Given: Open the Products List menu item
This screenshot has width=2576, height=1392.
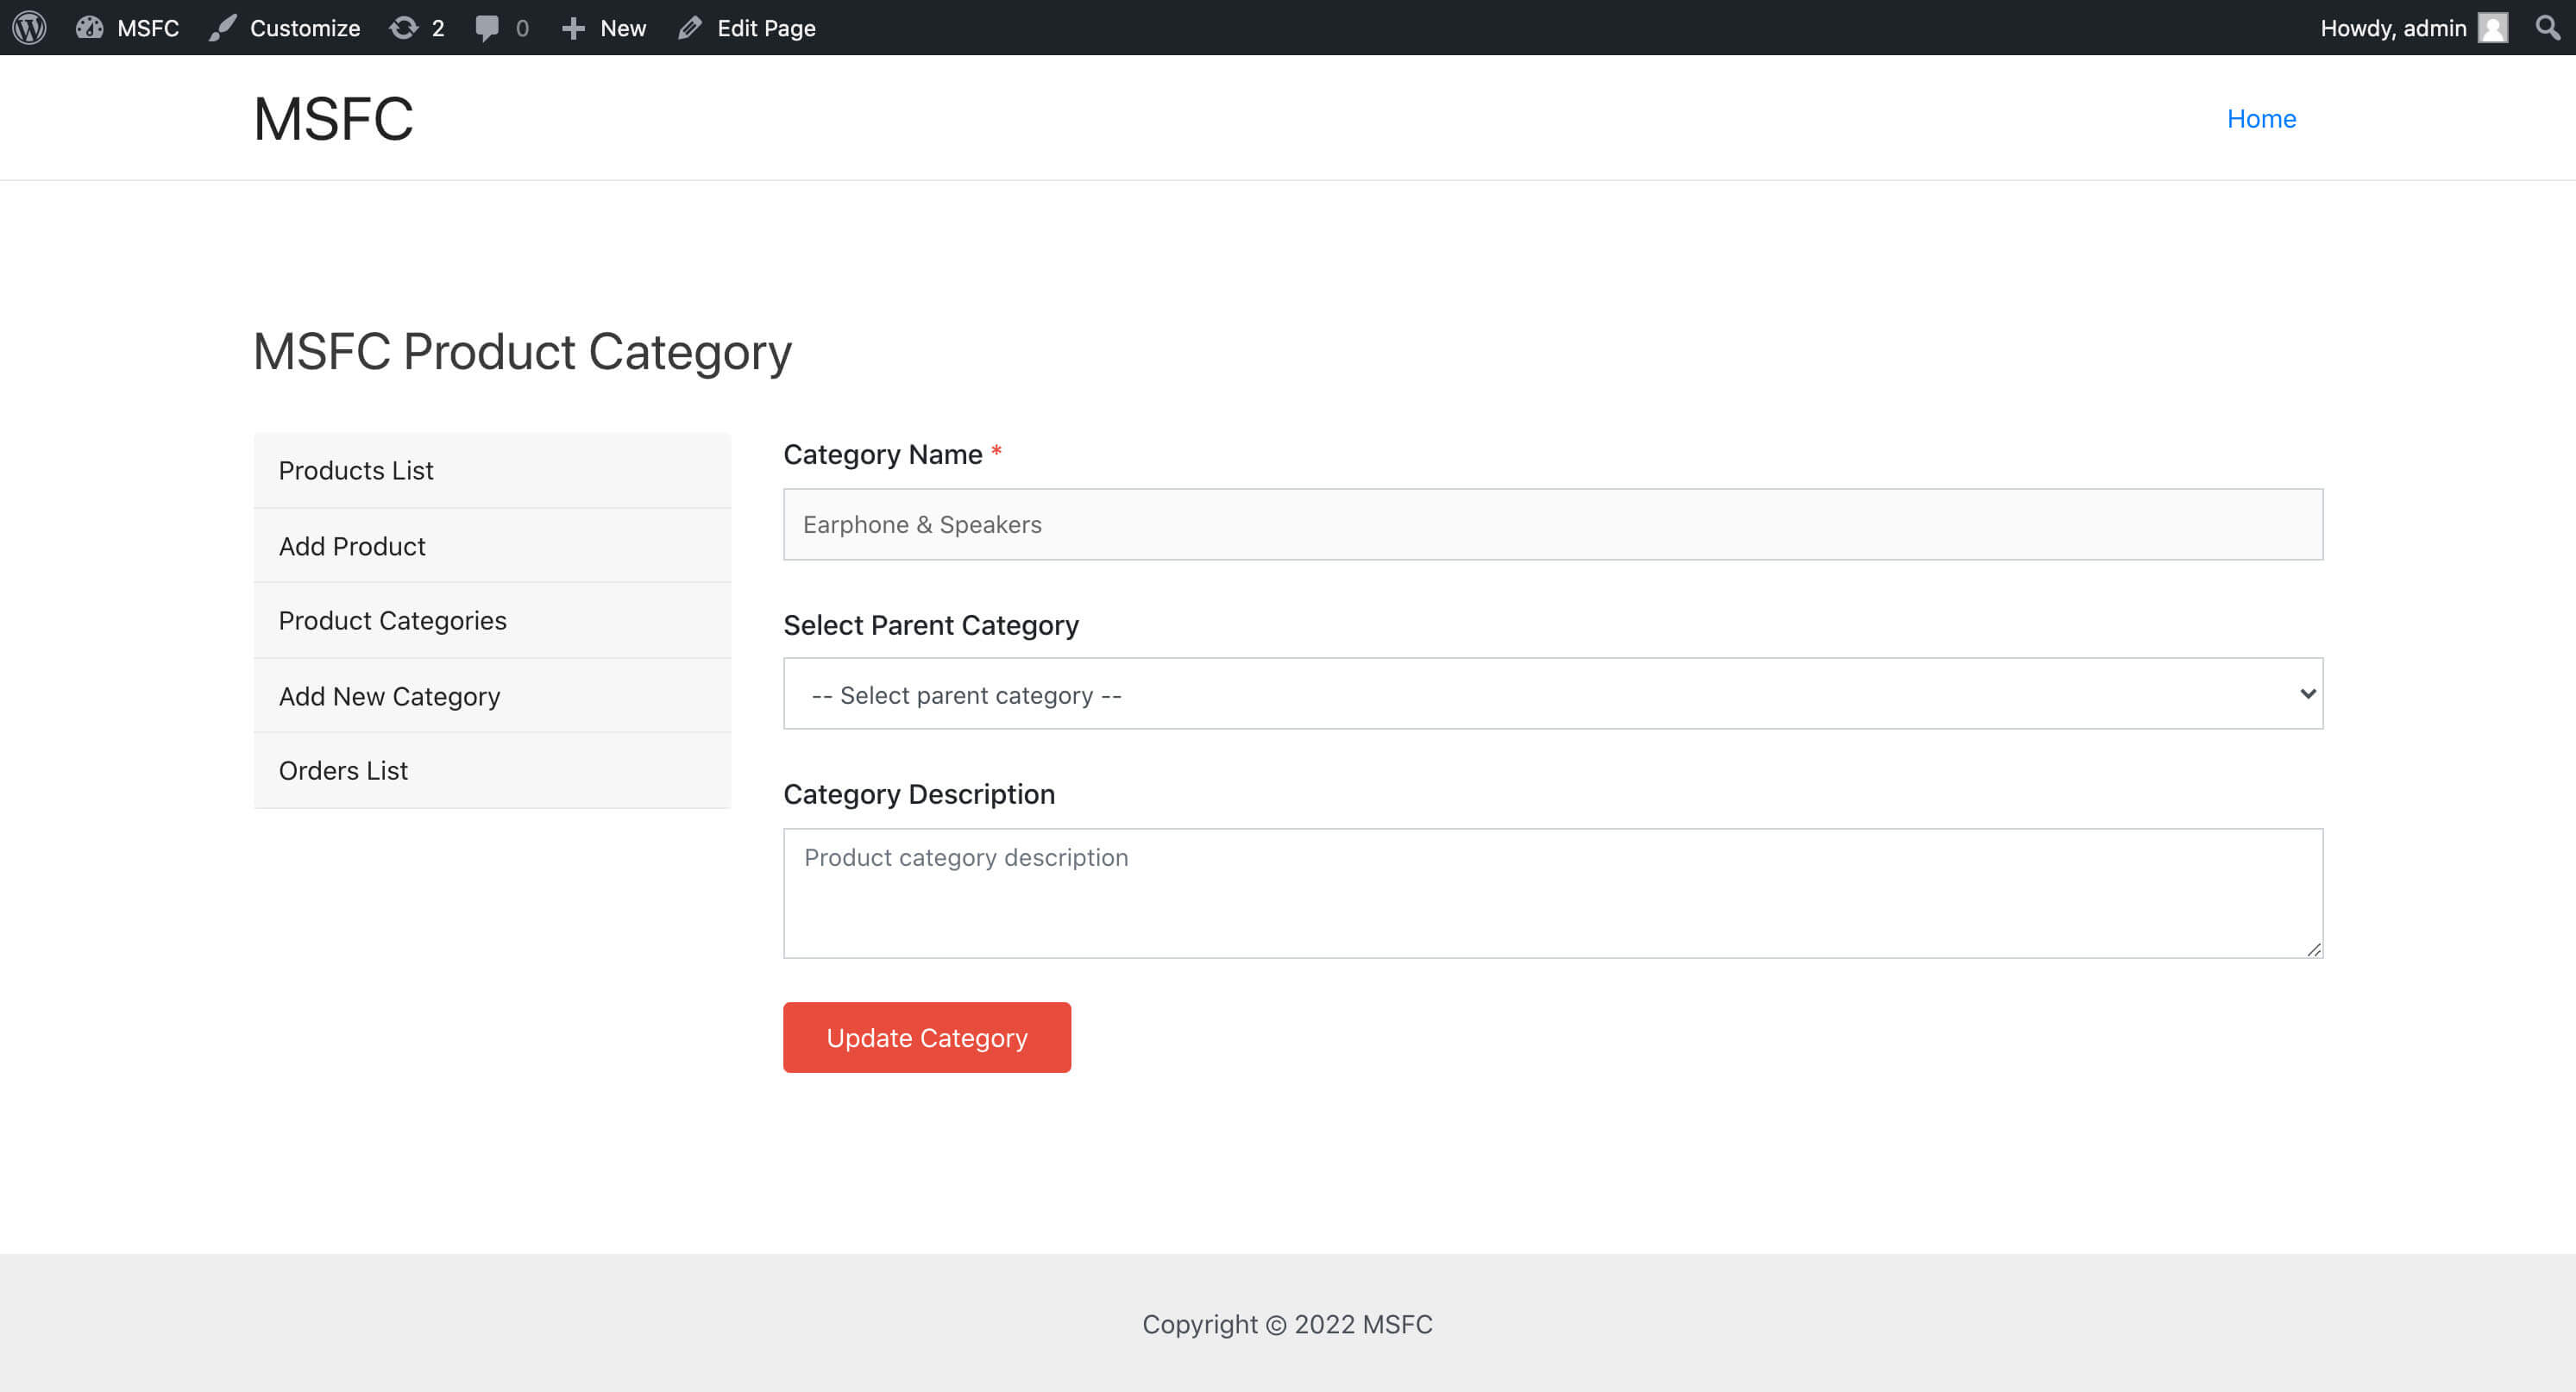Looking at the screenshot, I should tap(356, 470).
